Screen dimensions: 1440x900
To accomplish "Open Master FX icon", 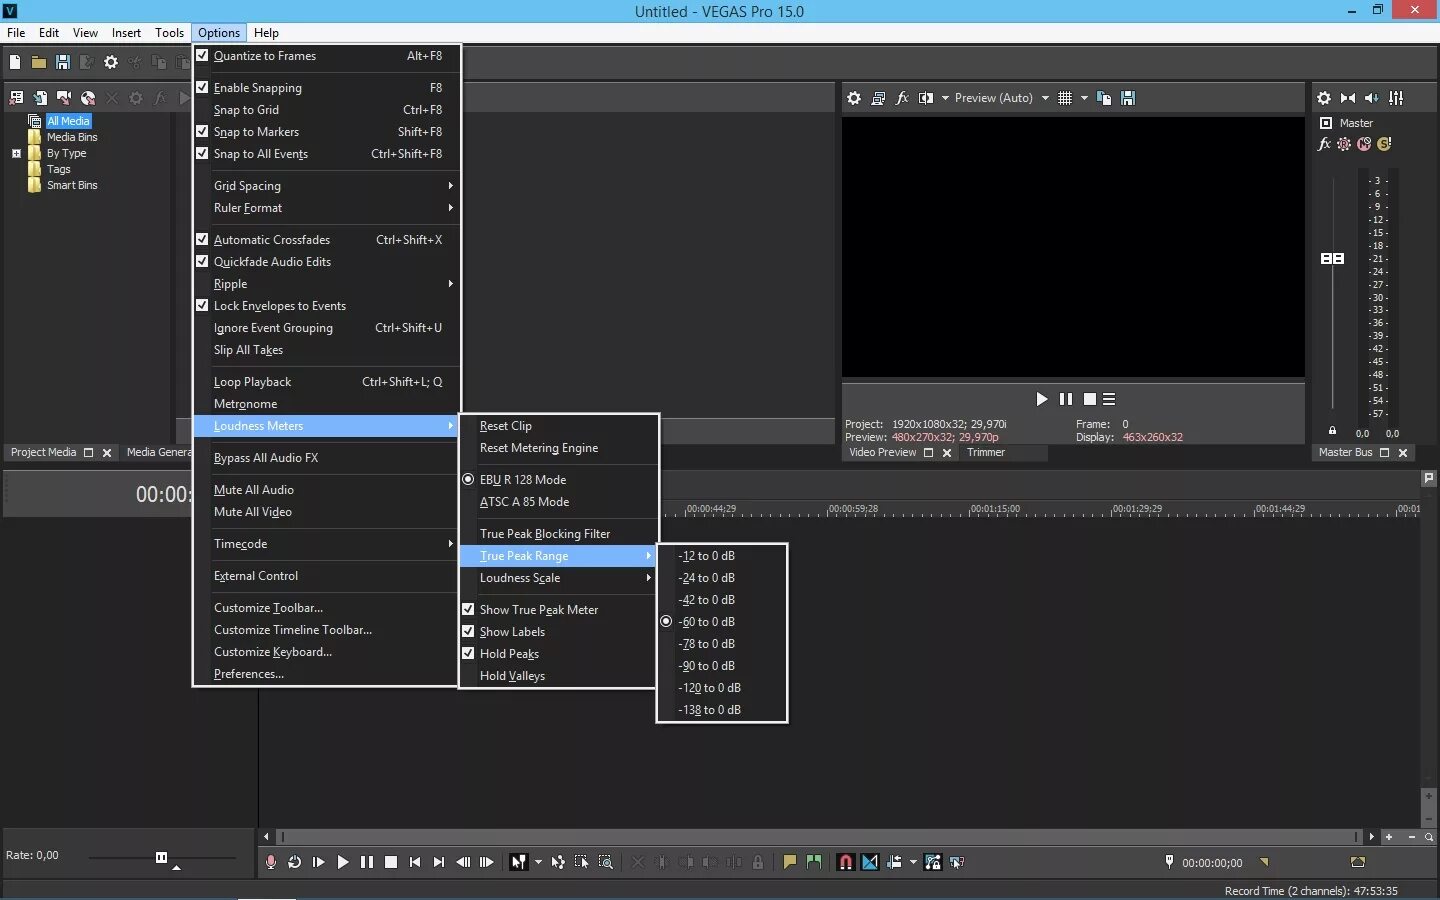I will [1324, 144].
